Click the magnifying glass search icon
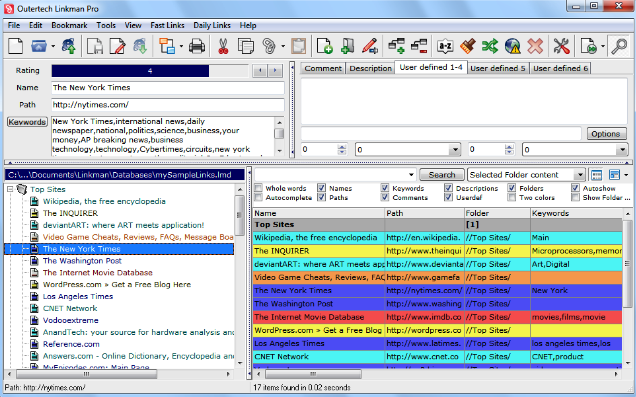 (619, 46)
